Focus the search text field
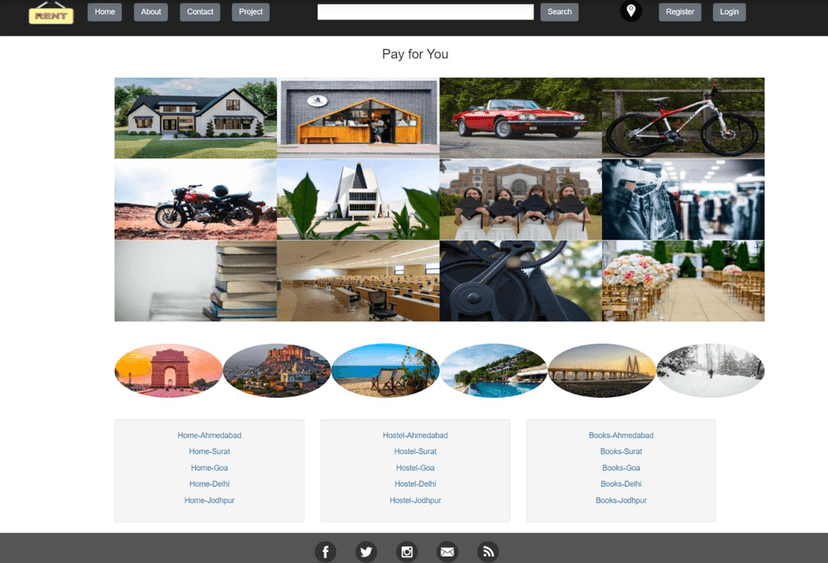 426,12
